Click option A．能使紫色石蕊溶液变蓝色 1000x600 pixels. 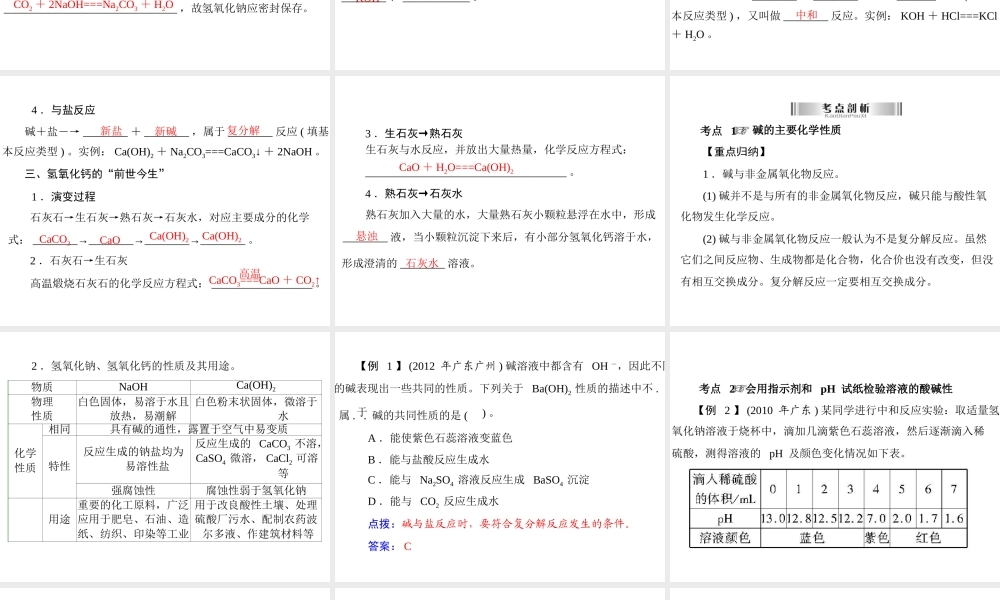[440, 438]
